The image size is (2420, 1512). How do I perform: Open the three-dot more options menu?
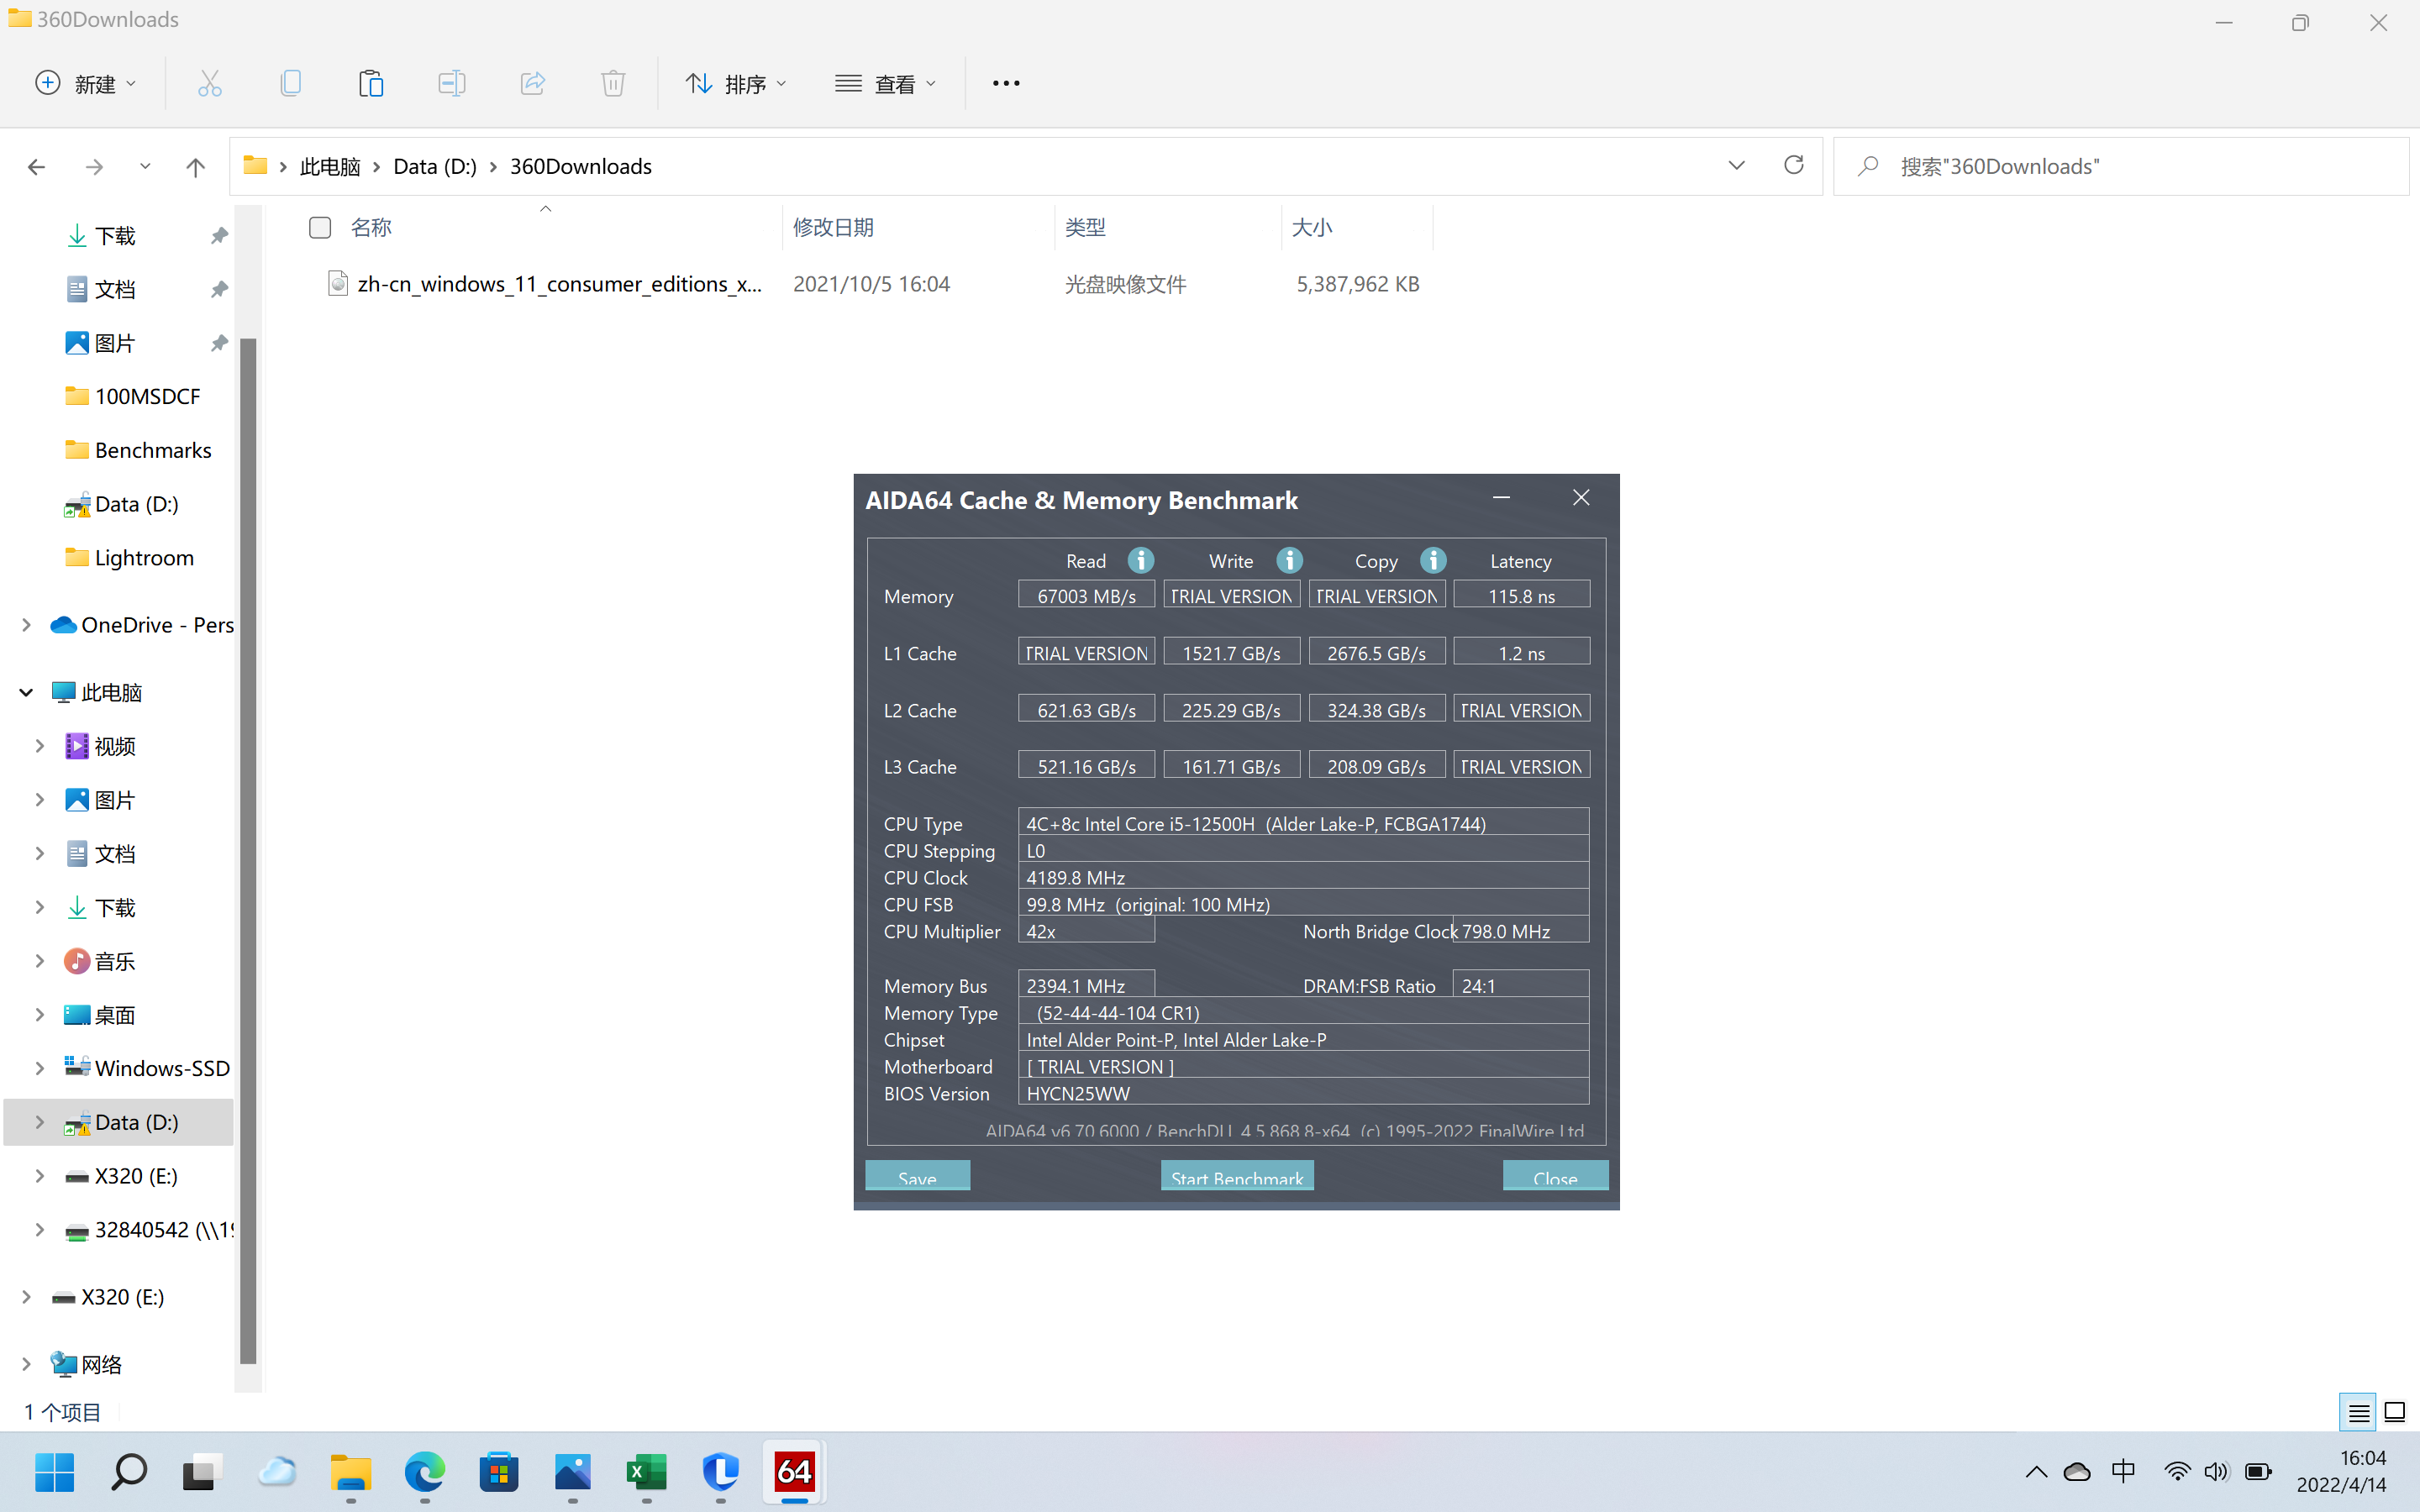pos(1006,83)
